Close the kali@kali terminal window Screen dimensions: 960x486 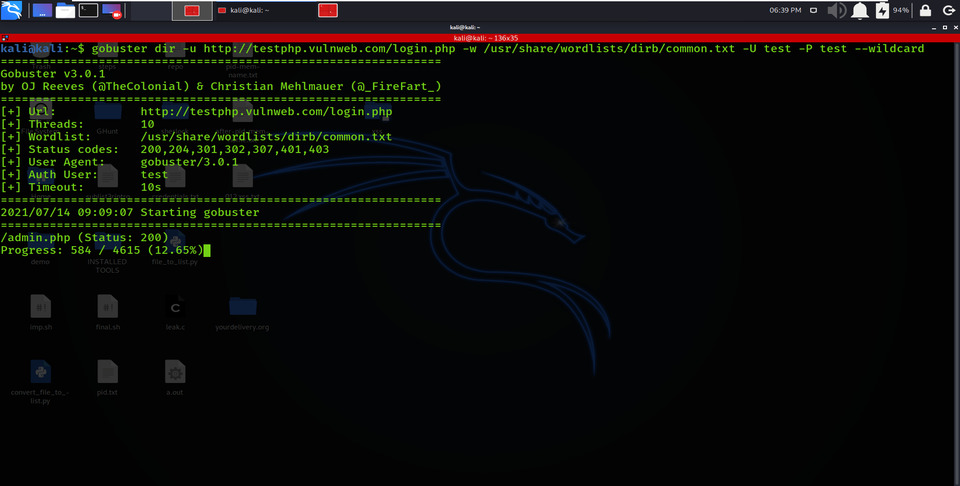coord(954,28)
